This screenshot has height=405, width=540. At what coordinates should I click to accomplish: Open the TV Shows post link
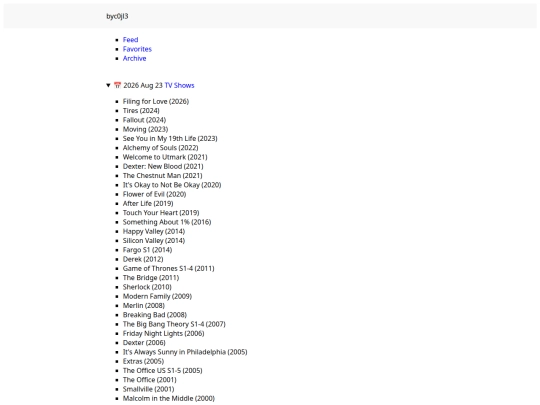pos(179,85)
